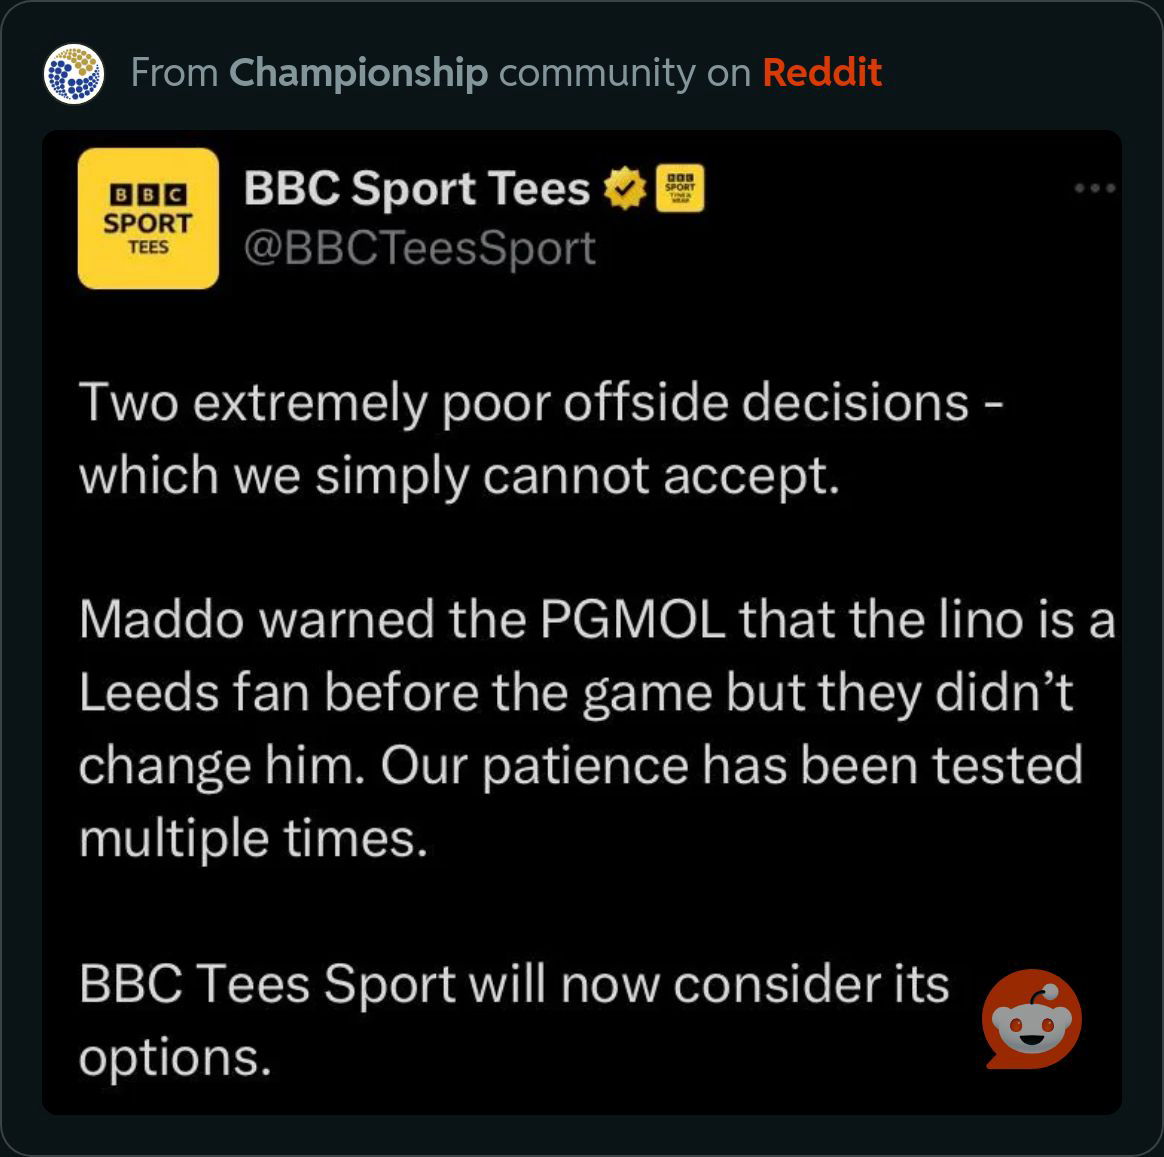This screenshot has height=1157, width=1164.
Task: Click the "which we simply cannot accept" line
Action: (x=460, y=476)
